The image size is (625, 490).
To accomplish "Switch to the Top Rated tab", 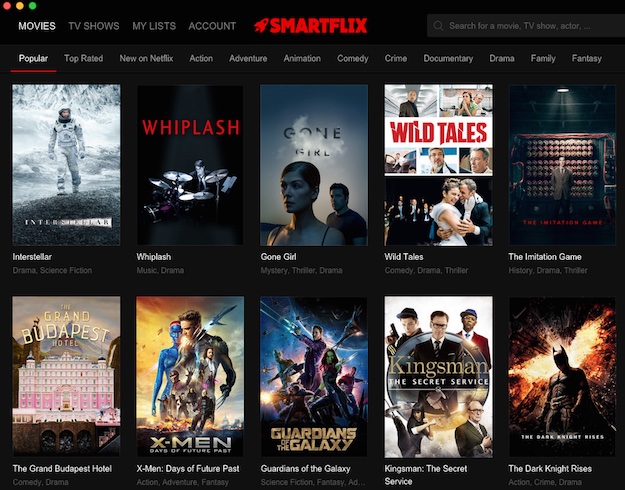I will pos(83,59).
